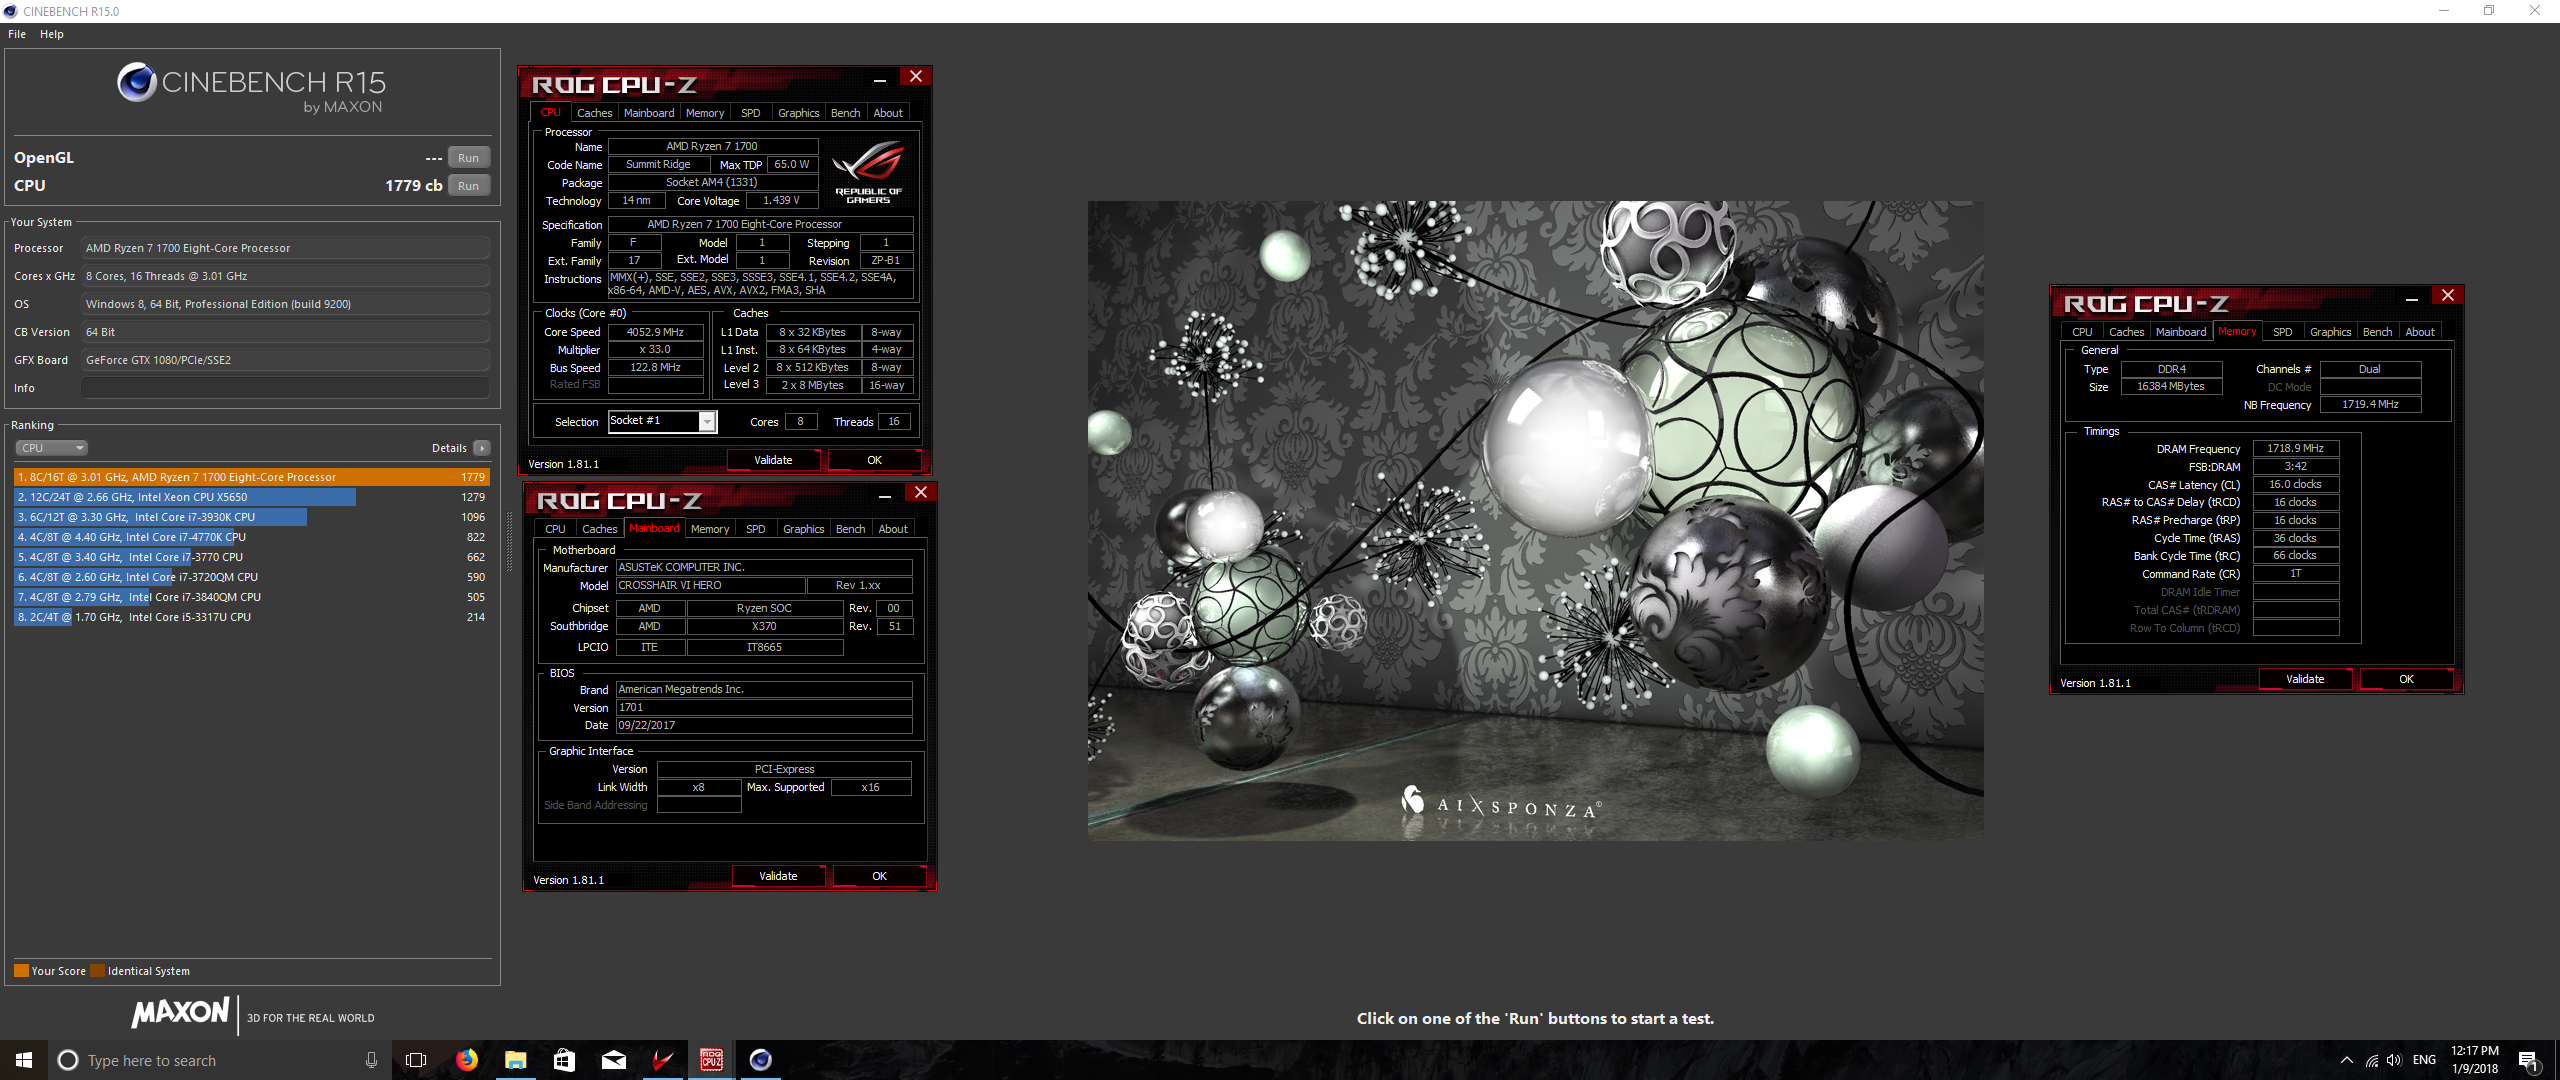Click the rendered spheres benchmark image
The height and width of the screenshot is (1080, 2560).
(1535, 520)
